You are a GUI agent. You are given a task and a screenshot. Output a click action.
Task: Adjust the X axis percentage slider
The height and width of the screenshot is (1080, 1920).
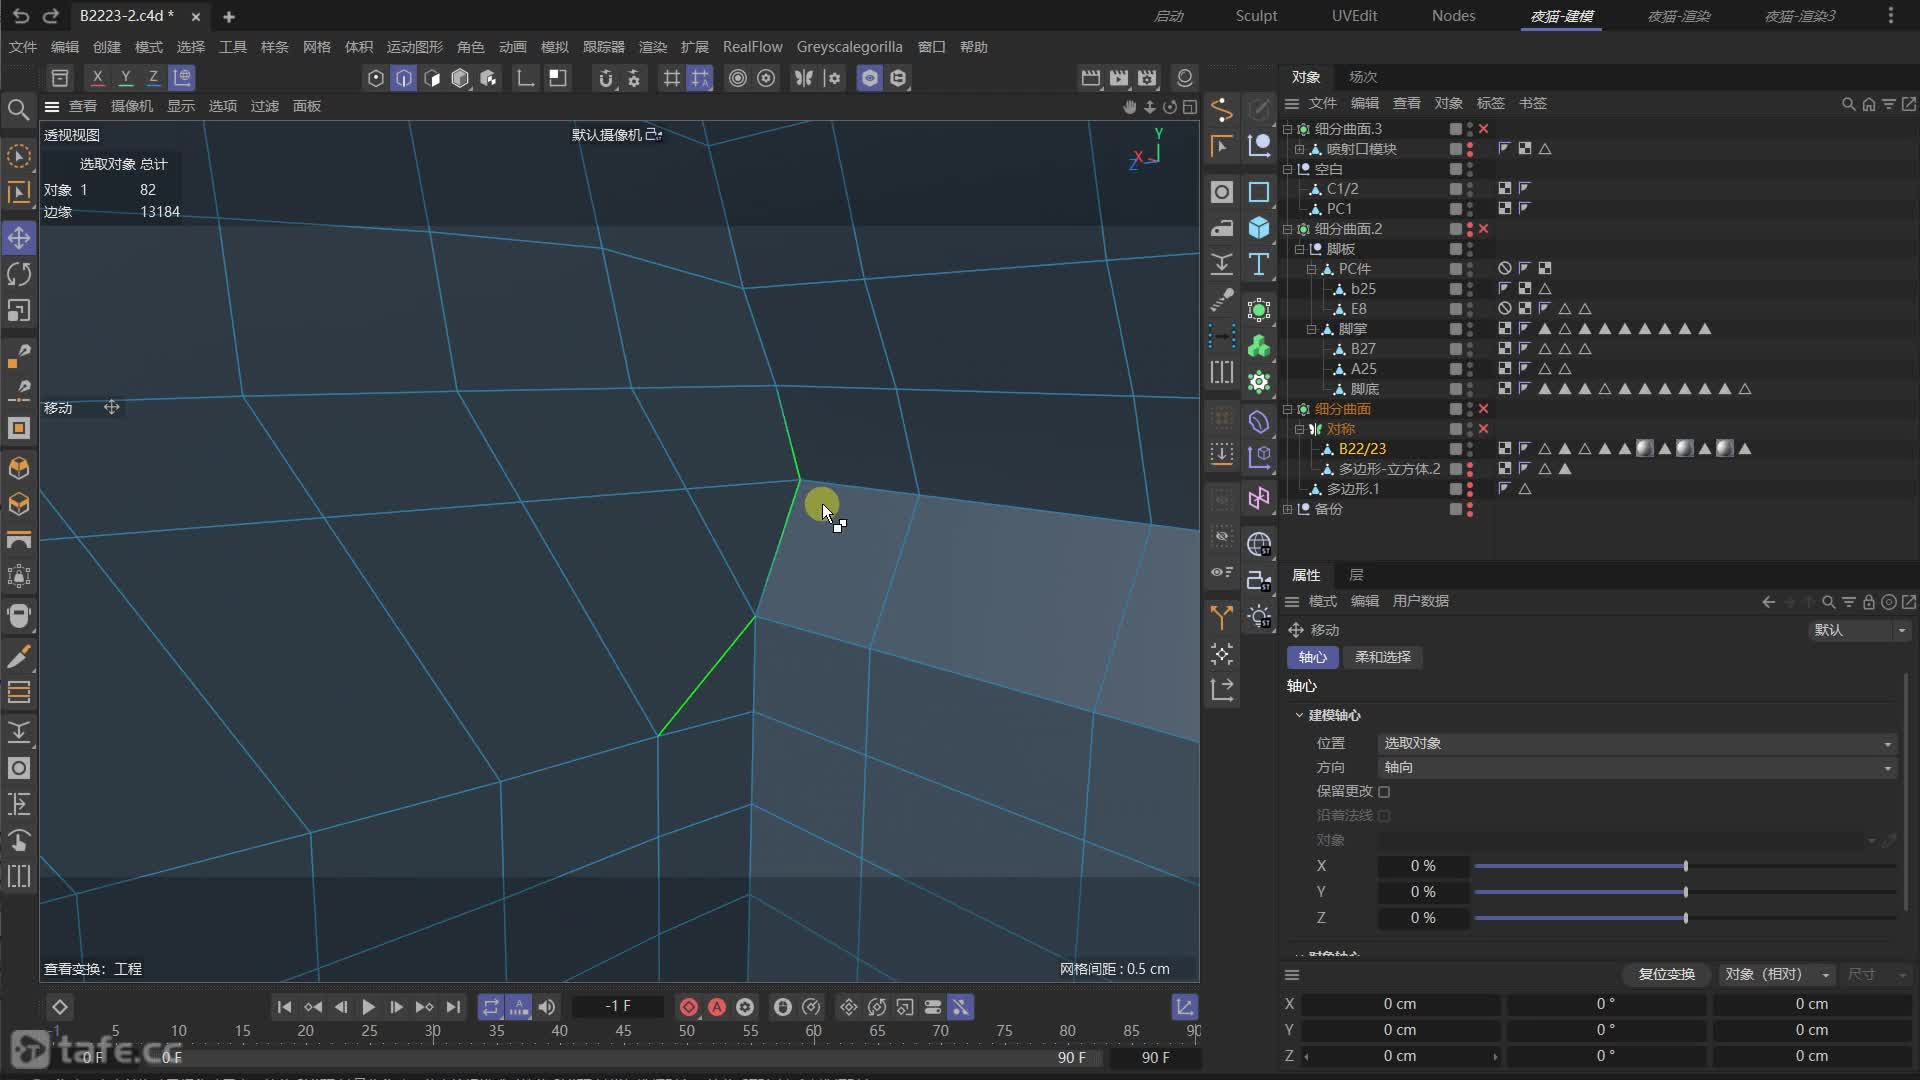[1685, 866]
